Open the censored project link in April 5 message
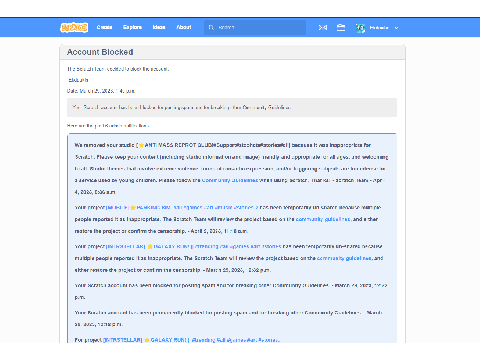Screen dimensions: 480x360 pyautogui.click(x=182, y=207)
